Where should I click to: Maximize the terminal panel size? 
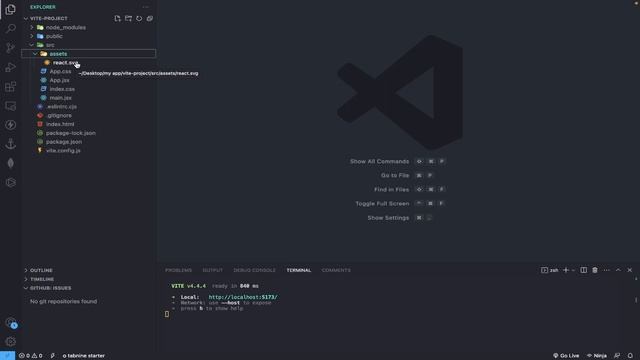(618, 270)
